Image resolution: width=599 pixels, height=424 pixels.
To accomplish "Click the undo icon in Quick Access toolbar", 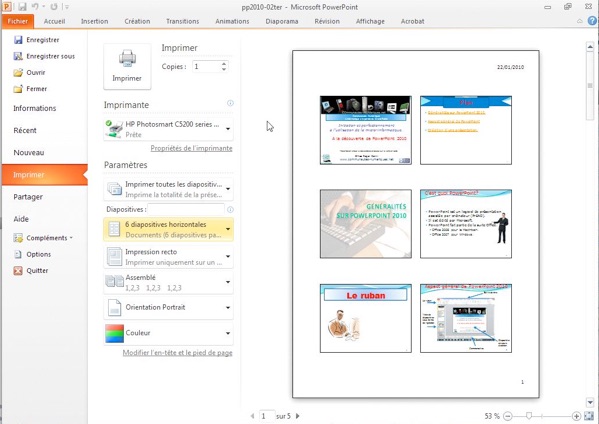I will [35, 6].
